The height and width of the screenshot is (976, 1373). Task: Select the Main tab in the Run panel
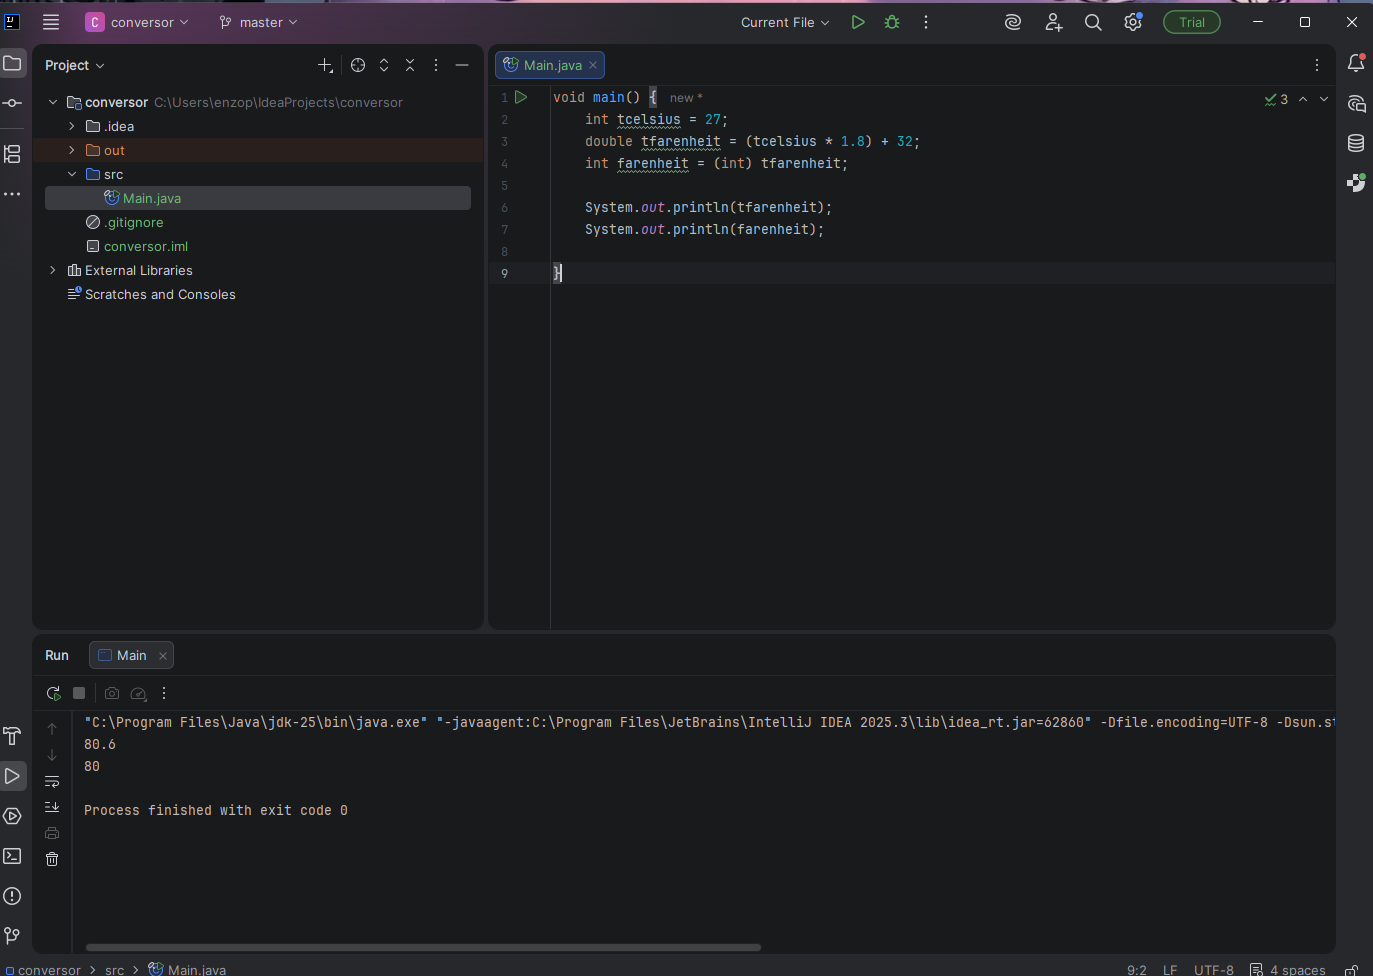(131, 655)
